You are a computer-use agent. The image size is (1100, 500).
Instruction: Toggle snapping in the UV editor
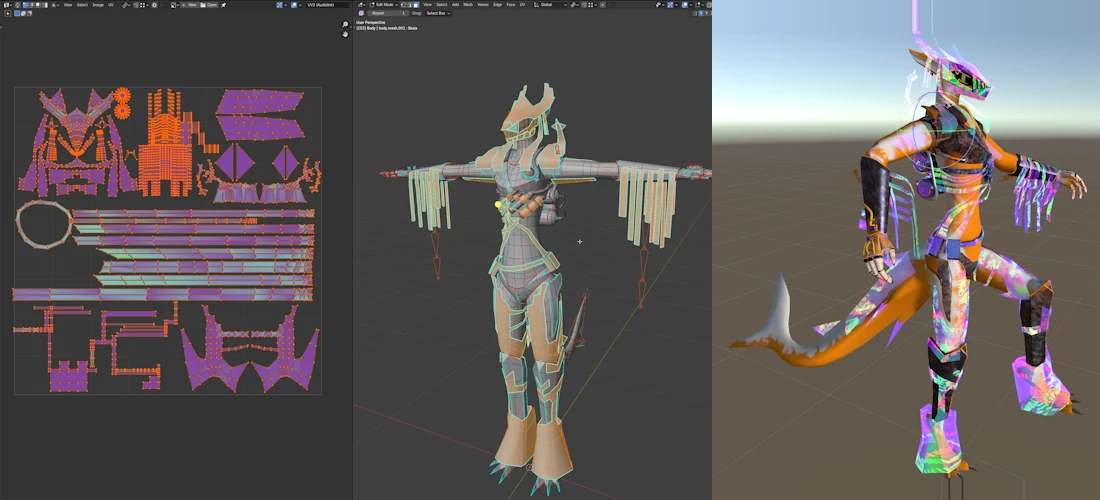click(x=135, y=5)
